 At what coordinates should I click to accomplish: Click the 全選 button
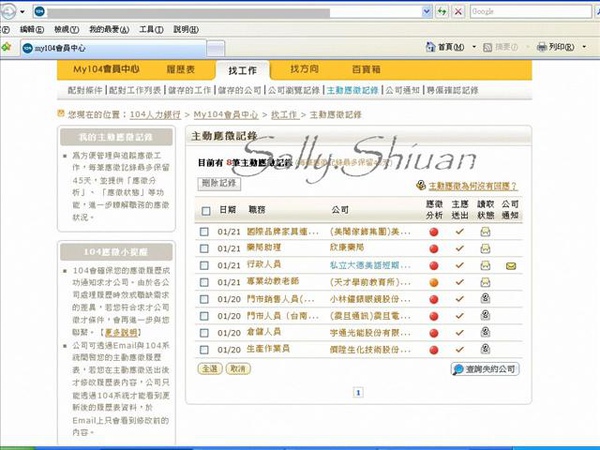(x=210, y=369)
